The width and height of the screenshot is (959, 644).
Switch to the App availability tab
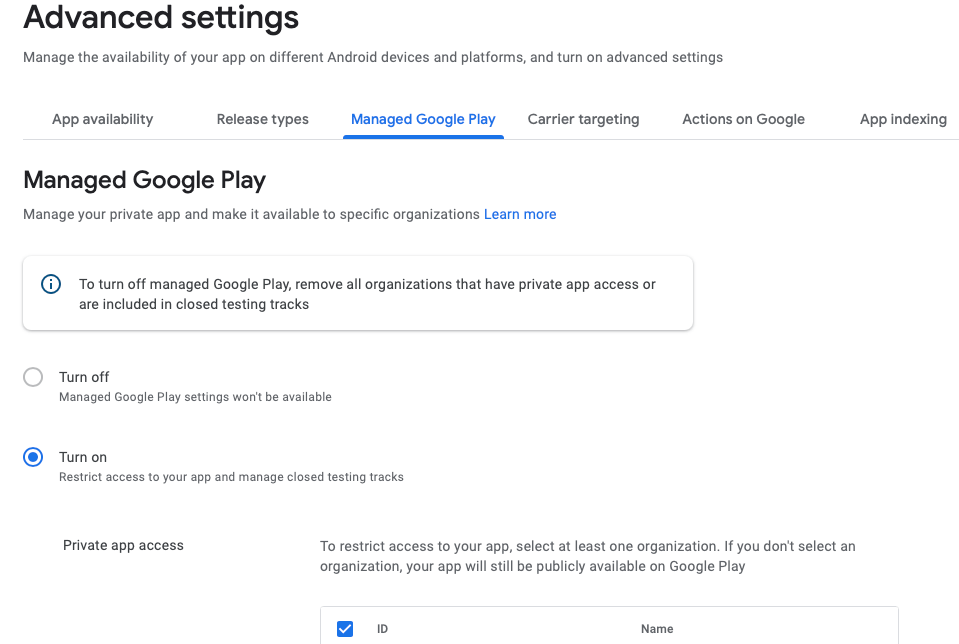pos(101,119)
